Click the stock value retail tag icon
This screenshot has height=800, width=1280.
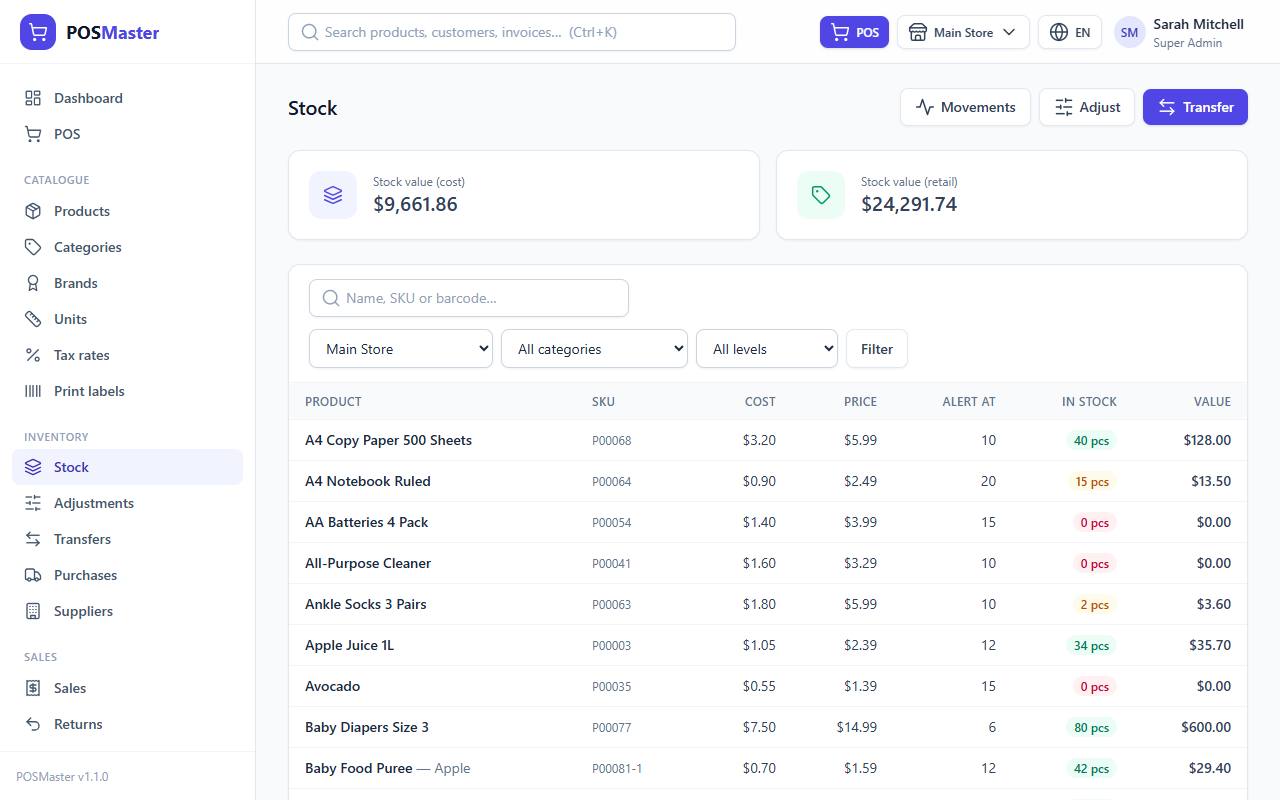821,195
